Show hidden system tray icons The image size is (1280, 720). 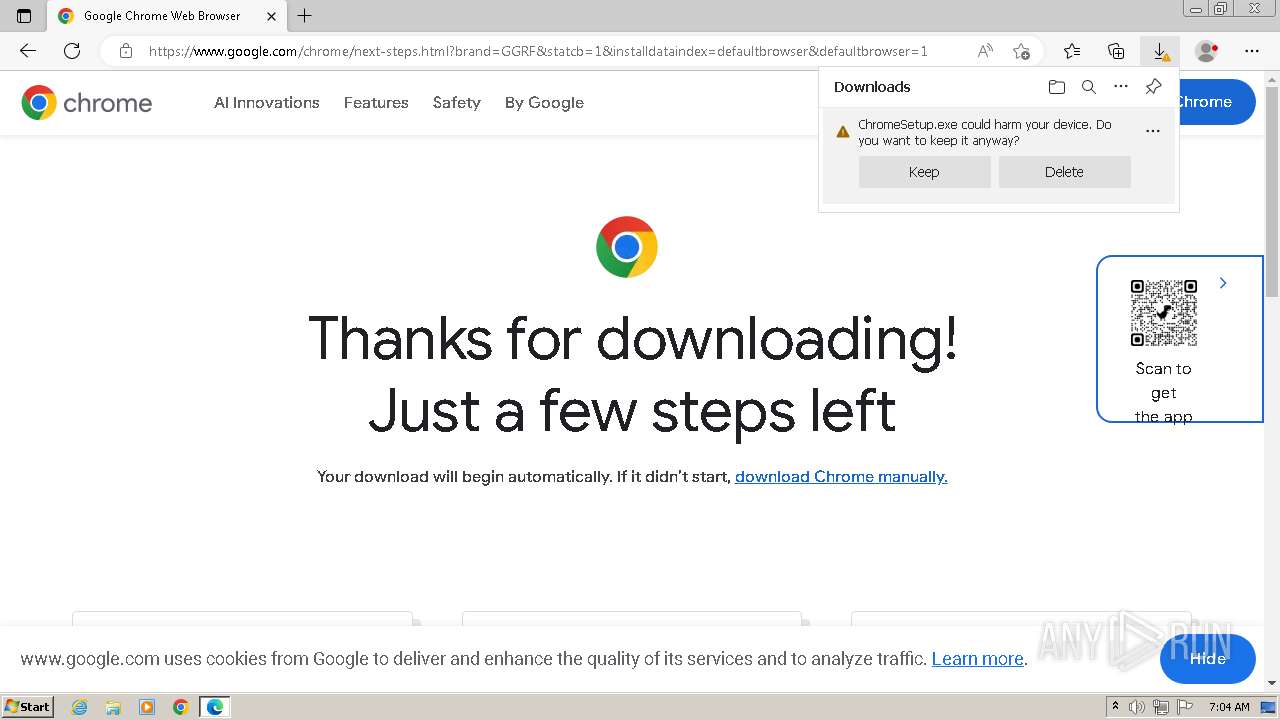[1116, 707]
